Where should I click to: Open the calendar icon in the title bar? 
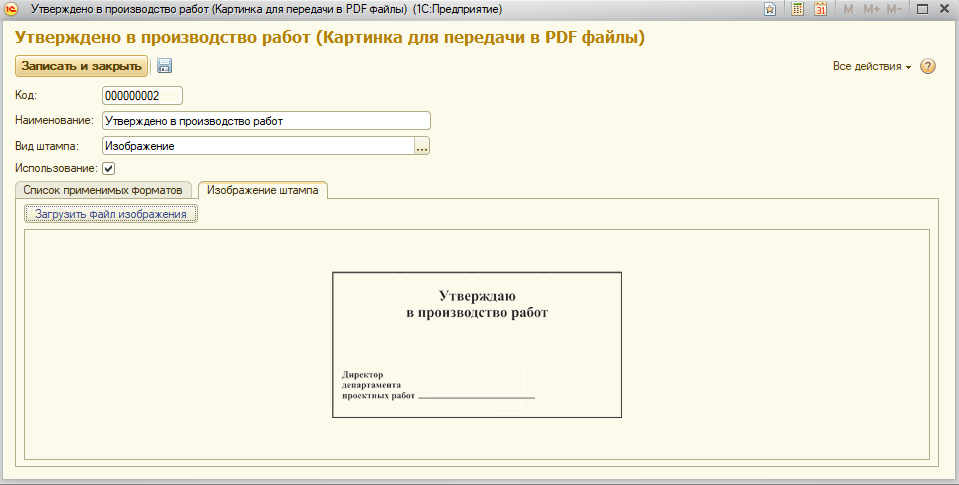(820, 9)
